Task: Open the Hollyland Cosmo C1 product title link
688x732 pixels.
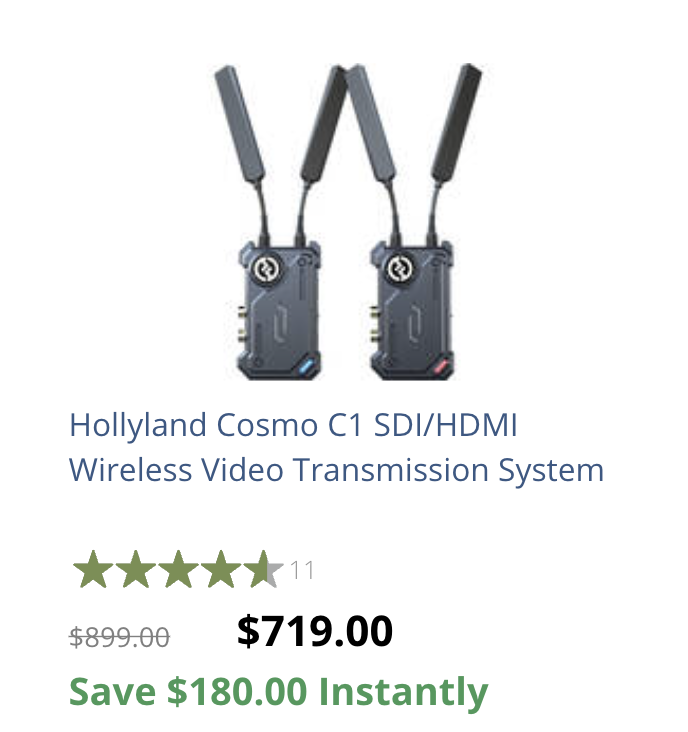Action: (x=337, y=447)
